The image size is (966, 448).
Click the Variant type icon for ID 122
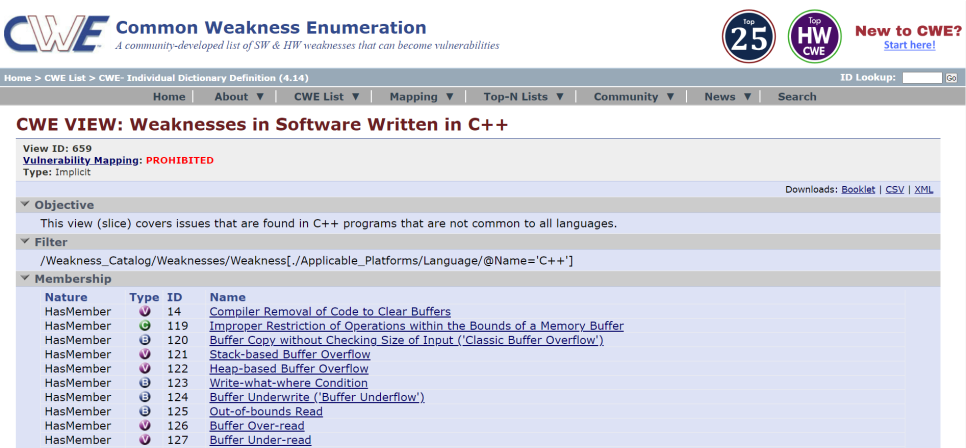(x=145, y=369)
